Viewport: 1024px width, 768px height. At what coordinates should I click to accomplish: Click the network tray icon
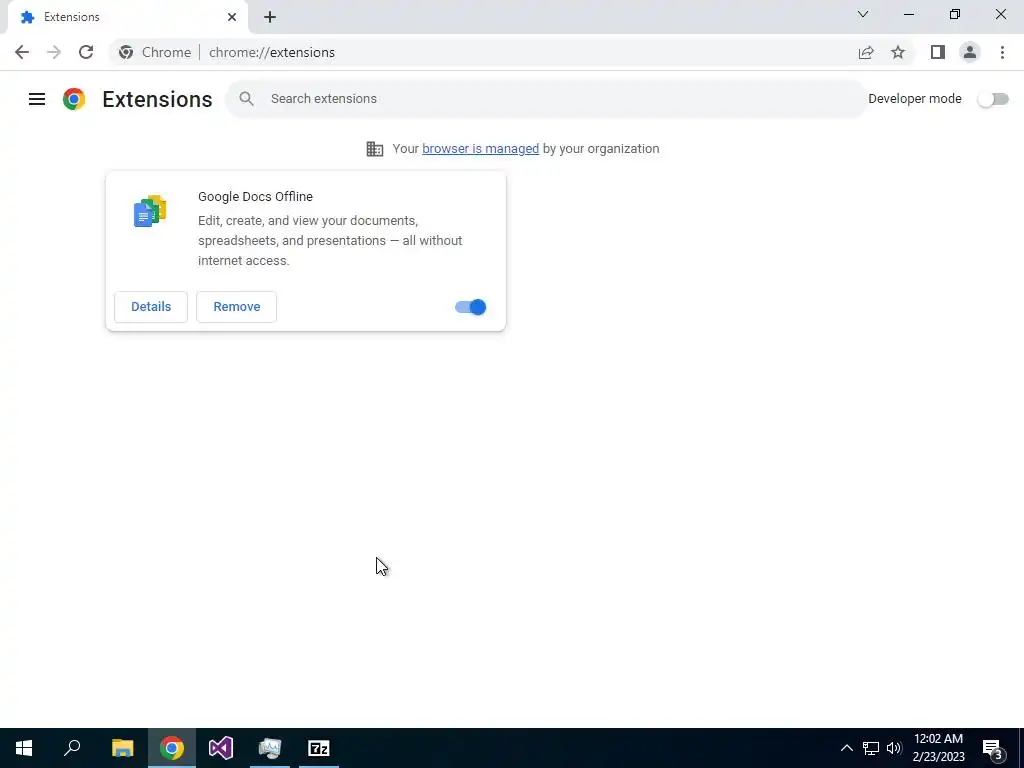point(871,748)
